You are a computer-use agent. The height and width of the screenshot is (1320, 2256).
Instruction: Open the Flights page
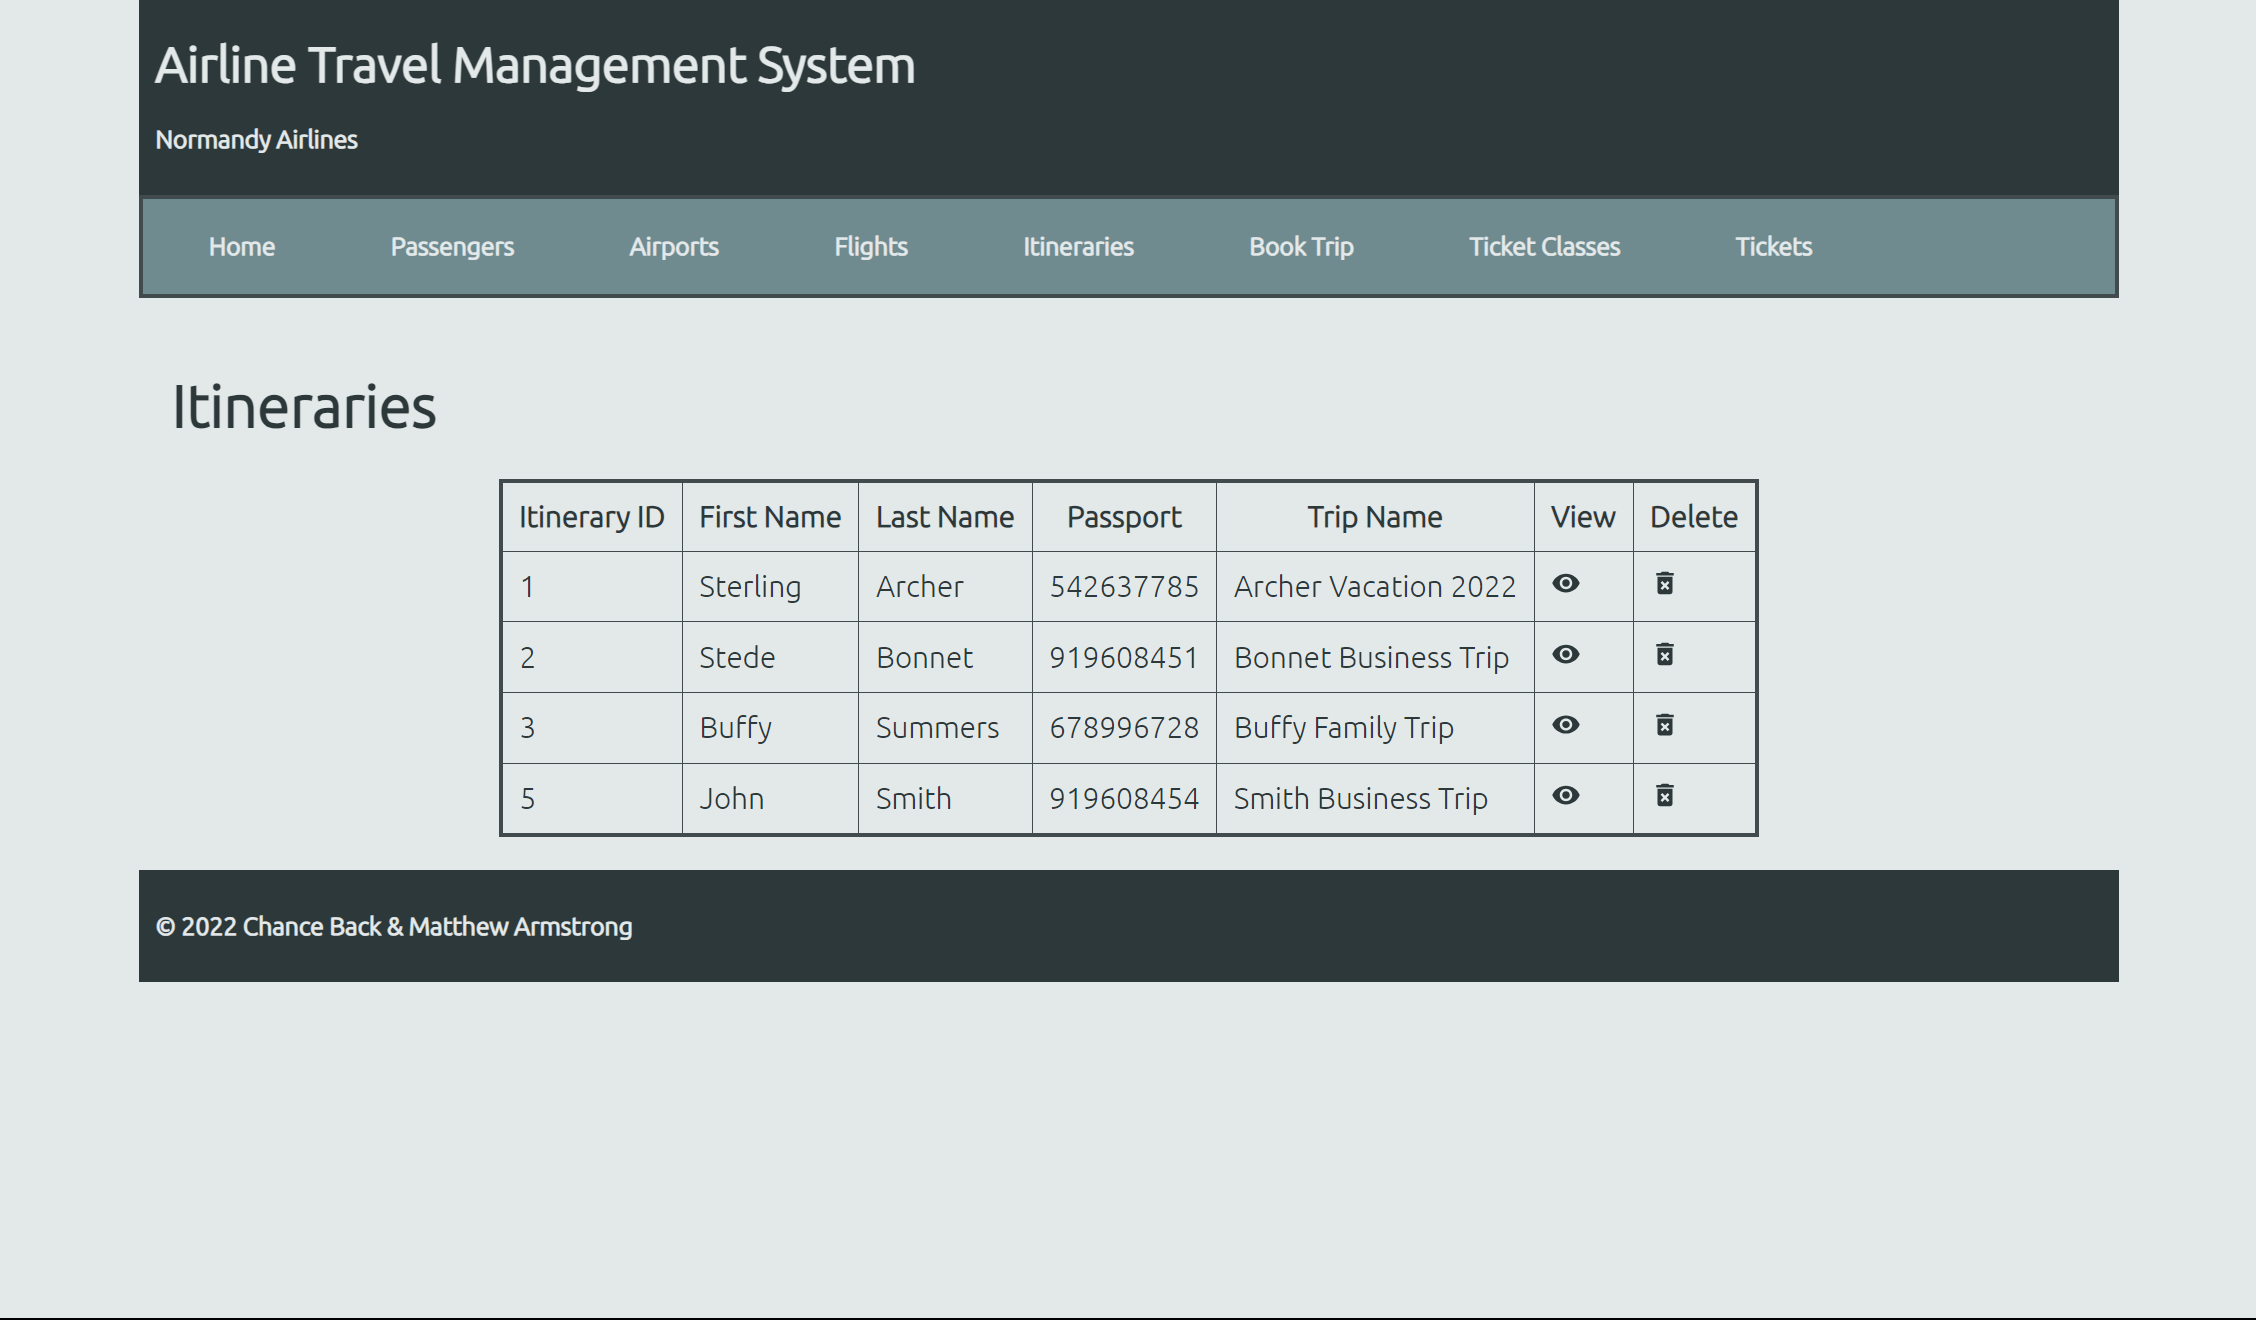coord(871,247)
